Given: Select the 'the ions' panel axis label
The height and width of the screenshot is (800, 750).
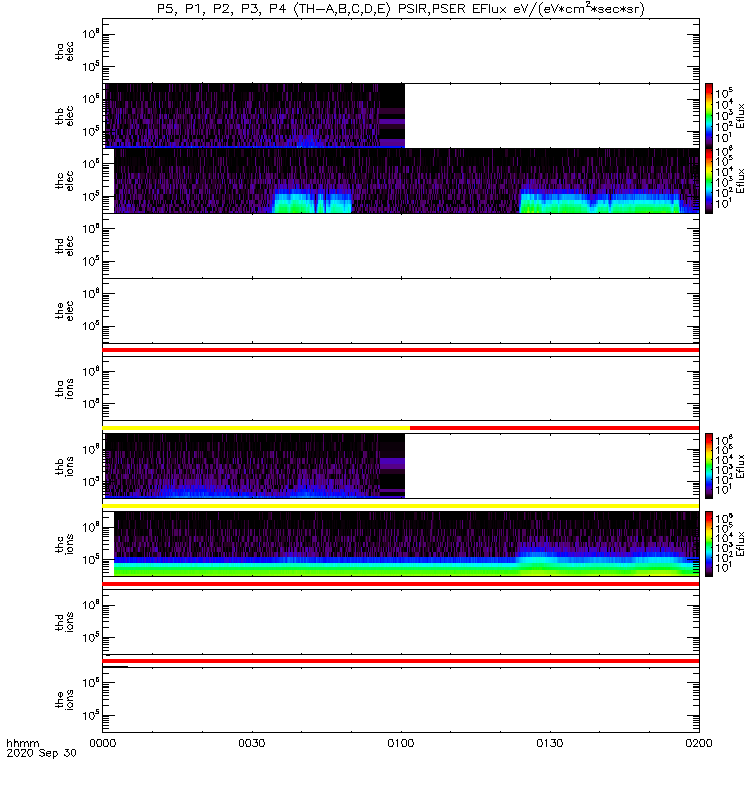Looking at the screenshot, I should 65,699.
